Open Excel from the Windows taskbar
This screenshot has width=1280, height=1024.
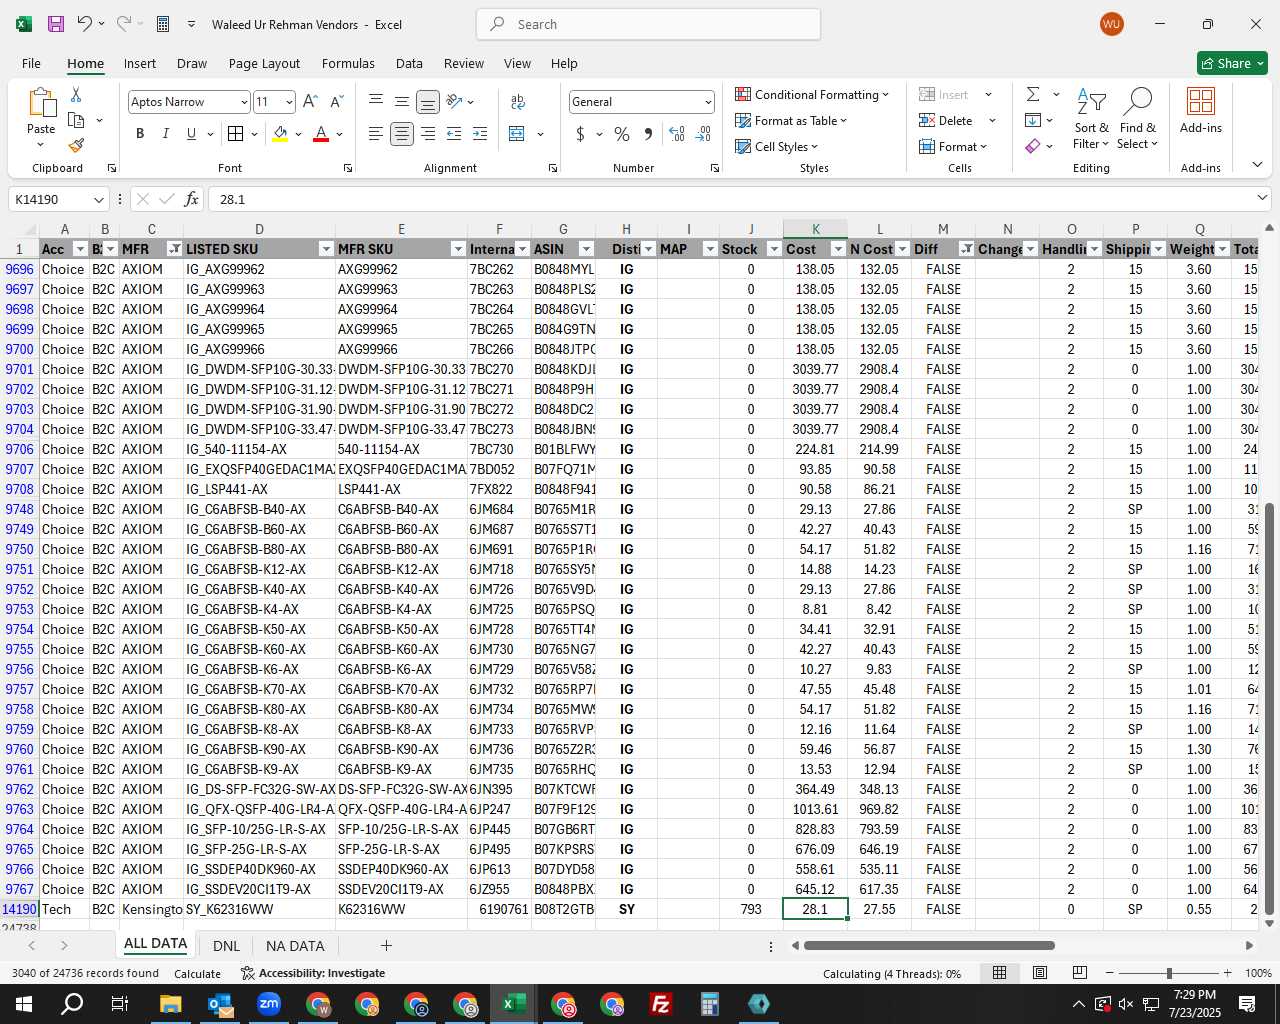pyautogui.click(x=514, y=1004)
